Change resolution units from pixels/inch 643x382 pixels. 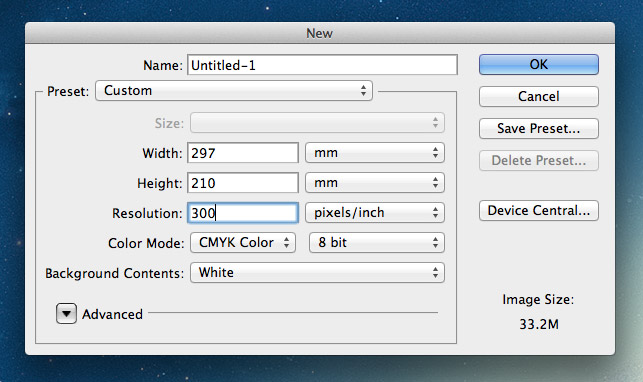375,213
